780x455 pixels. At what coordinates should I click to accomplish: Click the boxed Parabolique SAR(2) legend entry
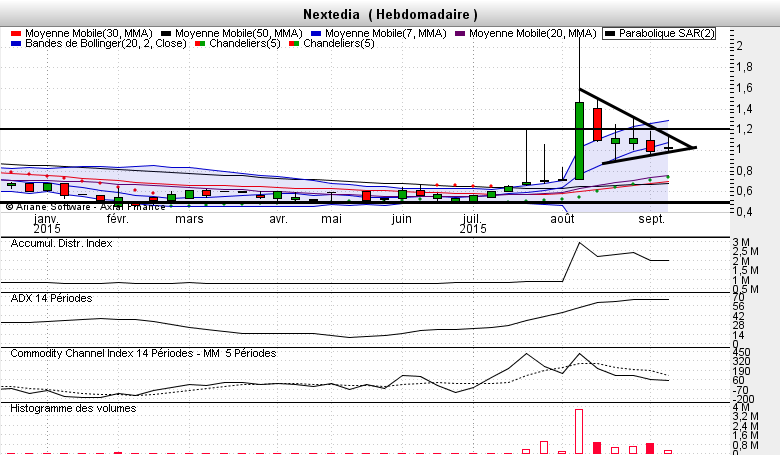[659, 33]
